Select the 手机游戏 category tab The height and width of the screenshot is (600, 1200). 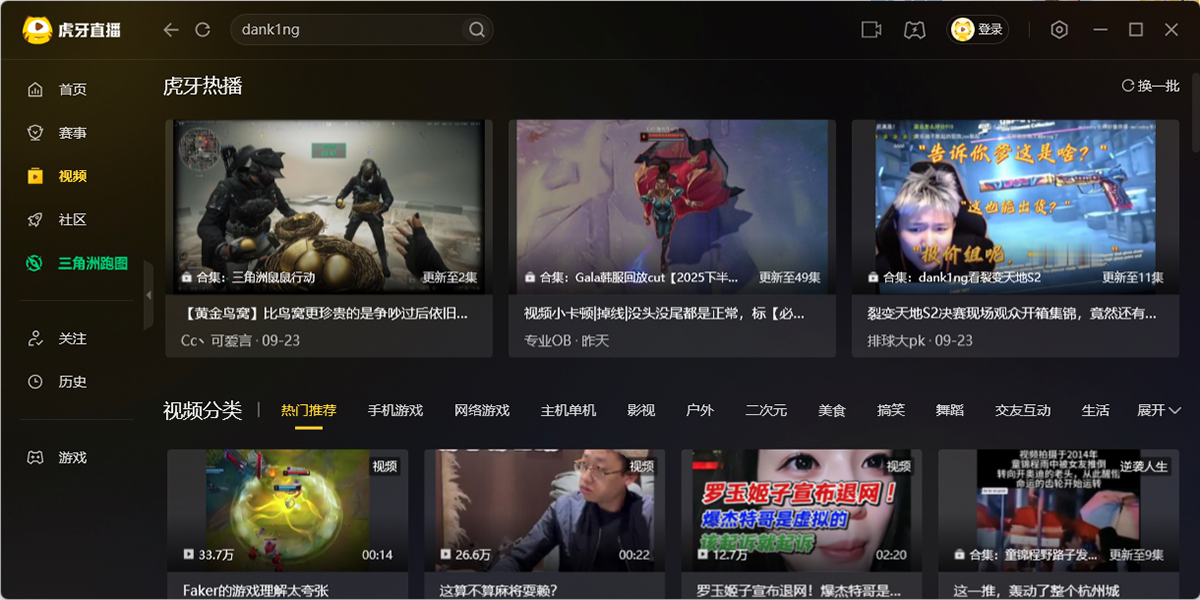(395, 410)
